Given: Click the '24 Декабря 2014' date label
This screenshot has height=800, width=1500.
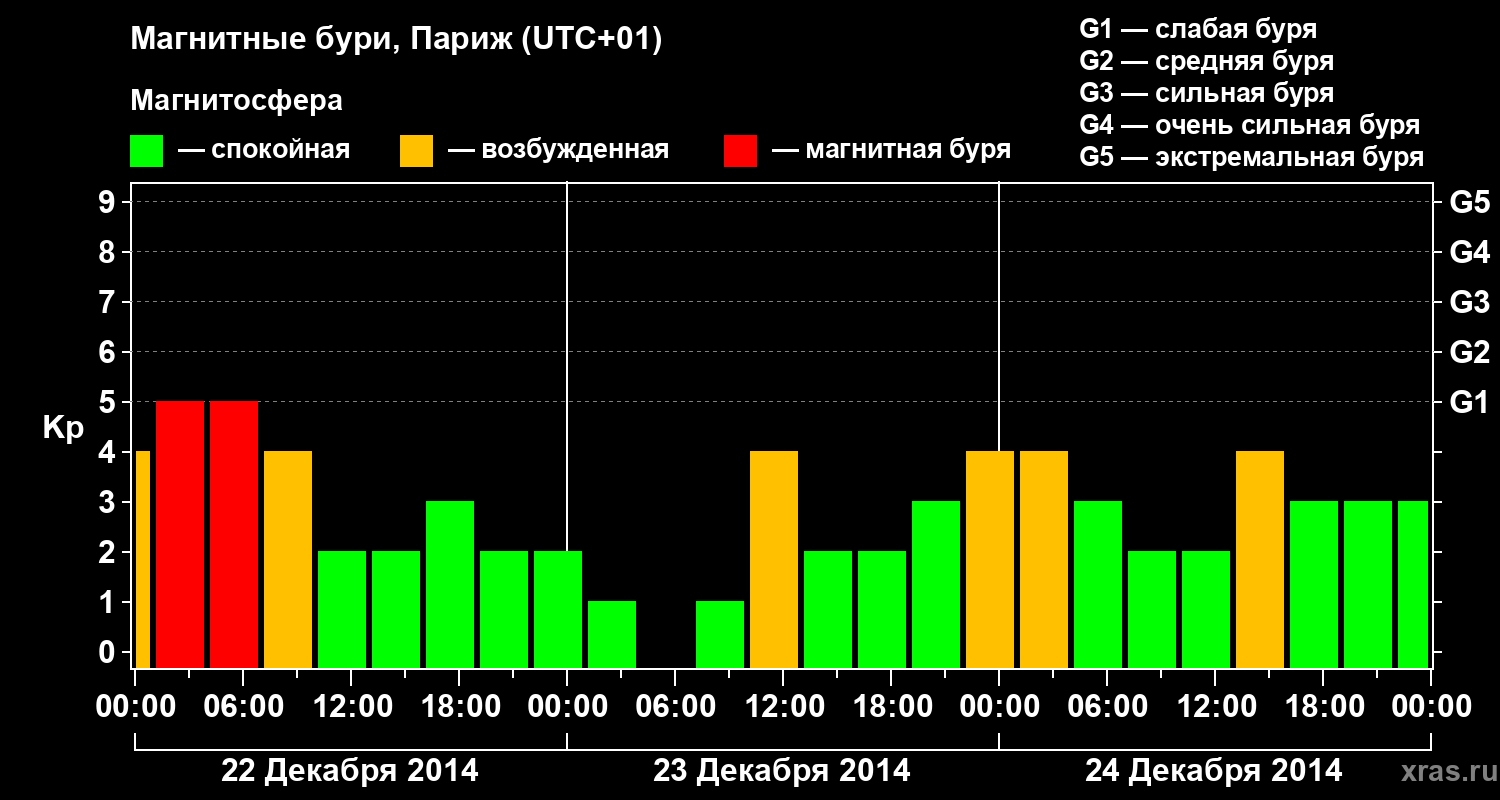Looking at the screenshot, I should pyautogui.click(x=1214, y=770).
